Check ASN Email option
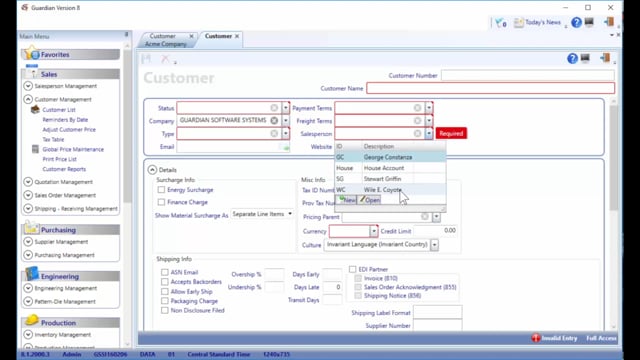Screen dimensions: 640x360 (x=164, y=272)
